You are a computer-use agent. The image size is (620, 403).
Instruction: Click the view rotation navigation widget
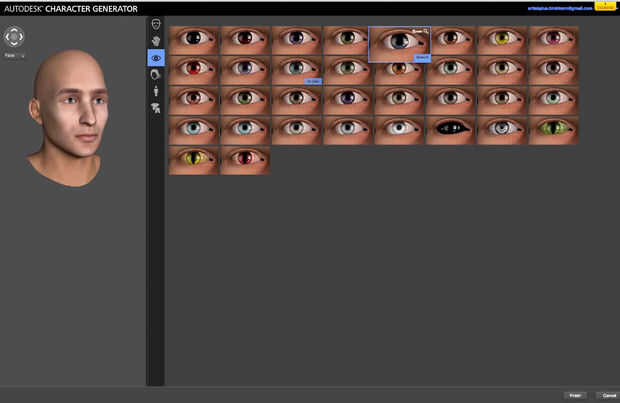[x=14, y=36]
